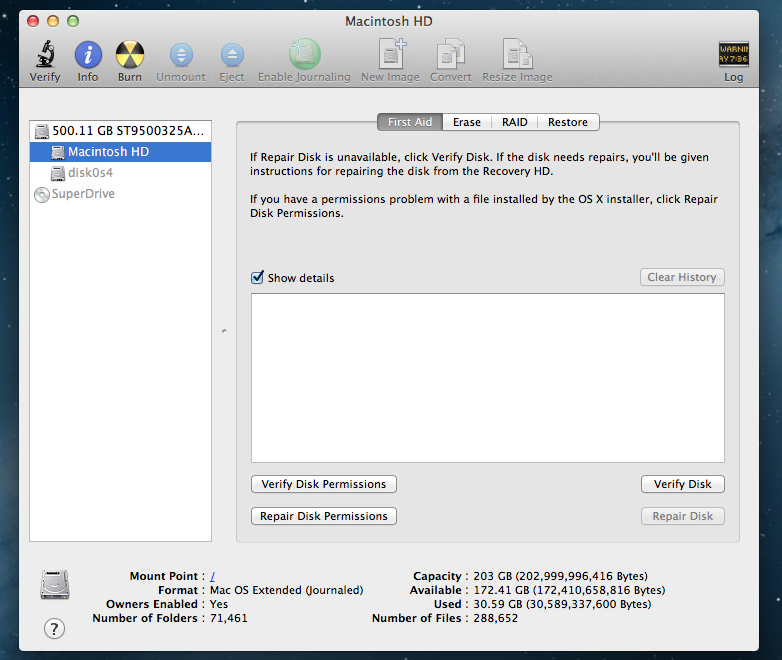
Task: Select disk0s4 partition in sidebar
Action: point(120,173)
